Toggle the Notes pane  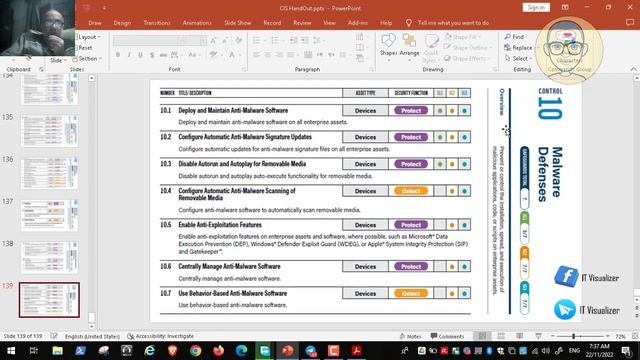(411, 336)
